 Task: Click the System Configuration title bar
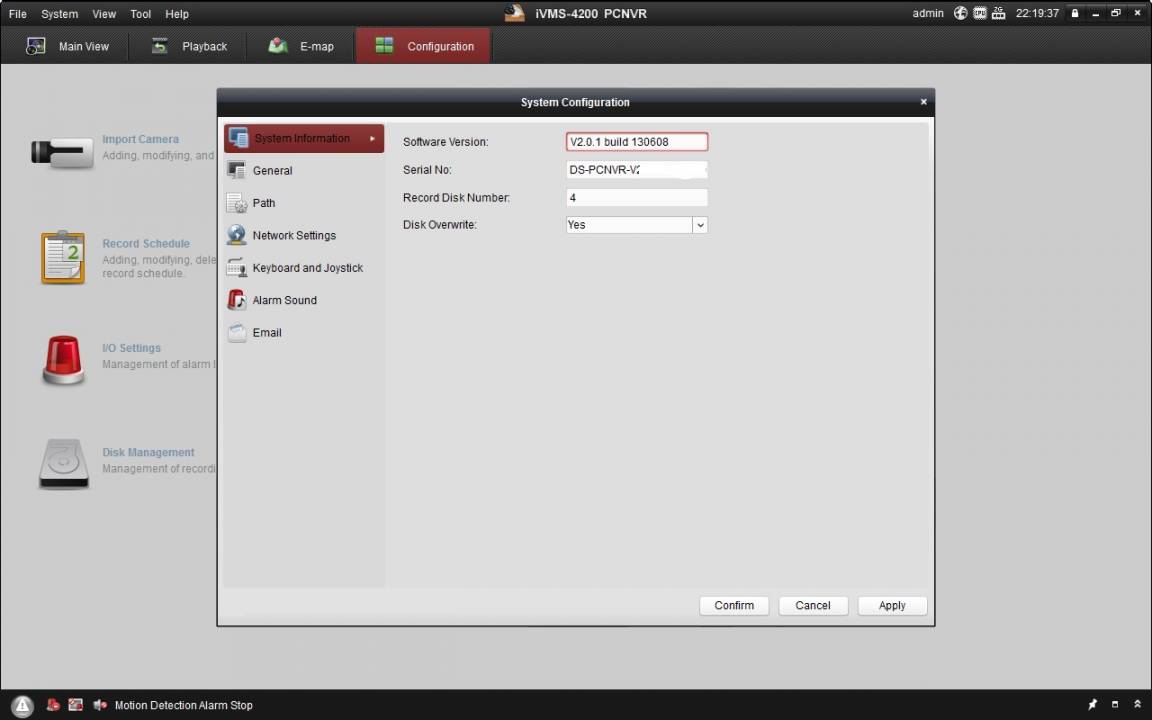pos(575,102)
